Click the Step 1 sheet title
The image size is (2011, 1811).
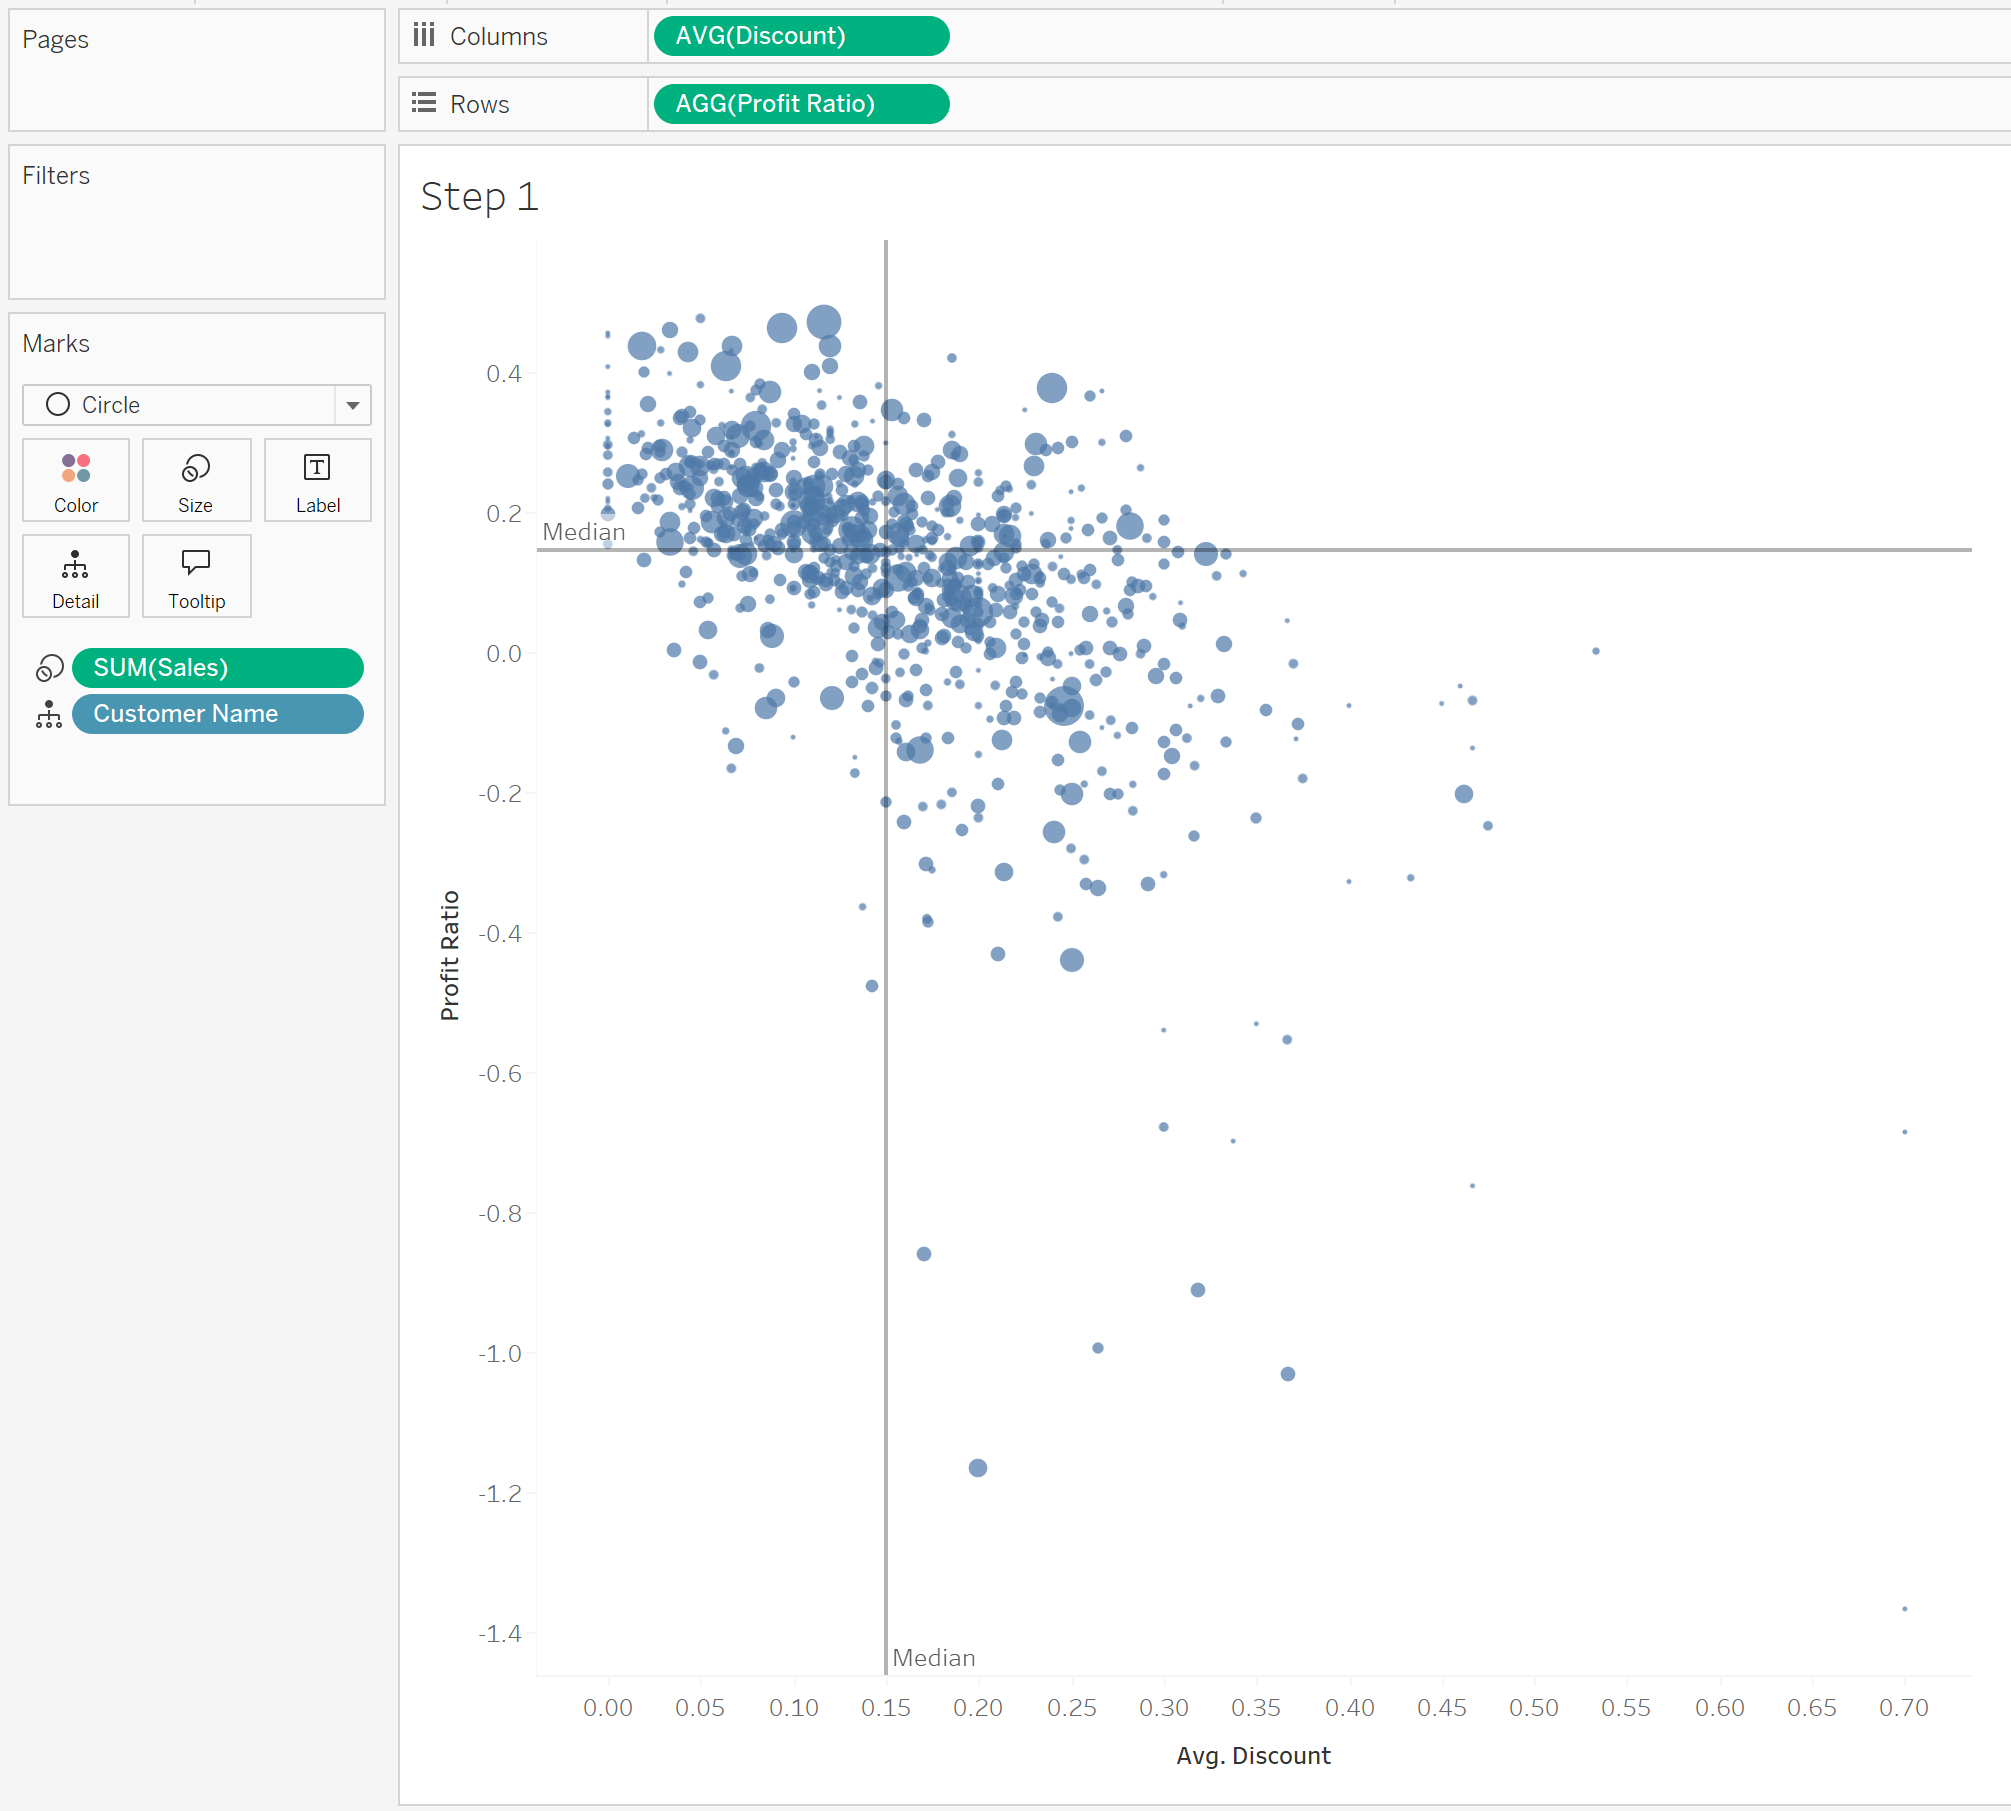click(480, 197)
